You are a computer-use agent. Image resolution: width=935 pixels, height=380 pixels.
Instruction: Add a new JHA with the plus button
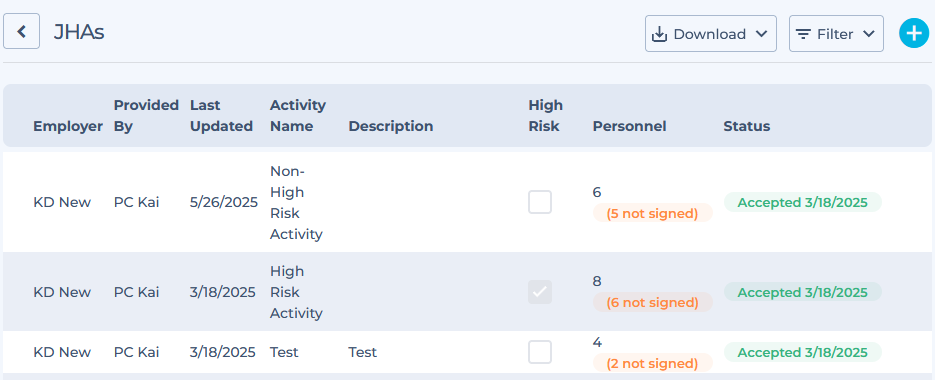[x=914, y=33]
